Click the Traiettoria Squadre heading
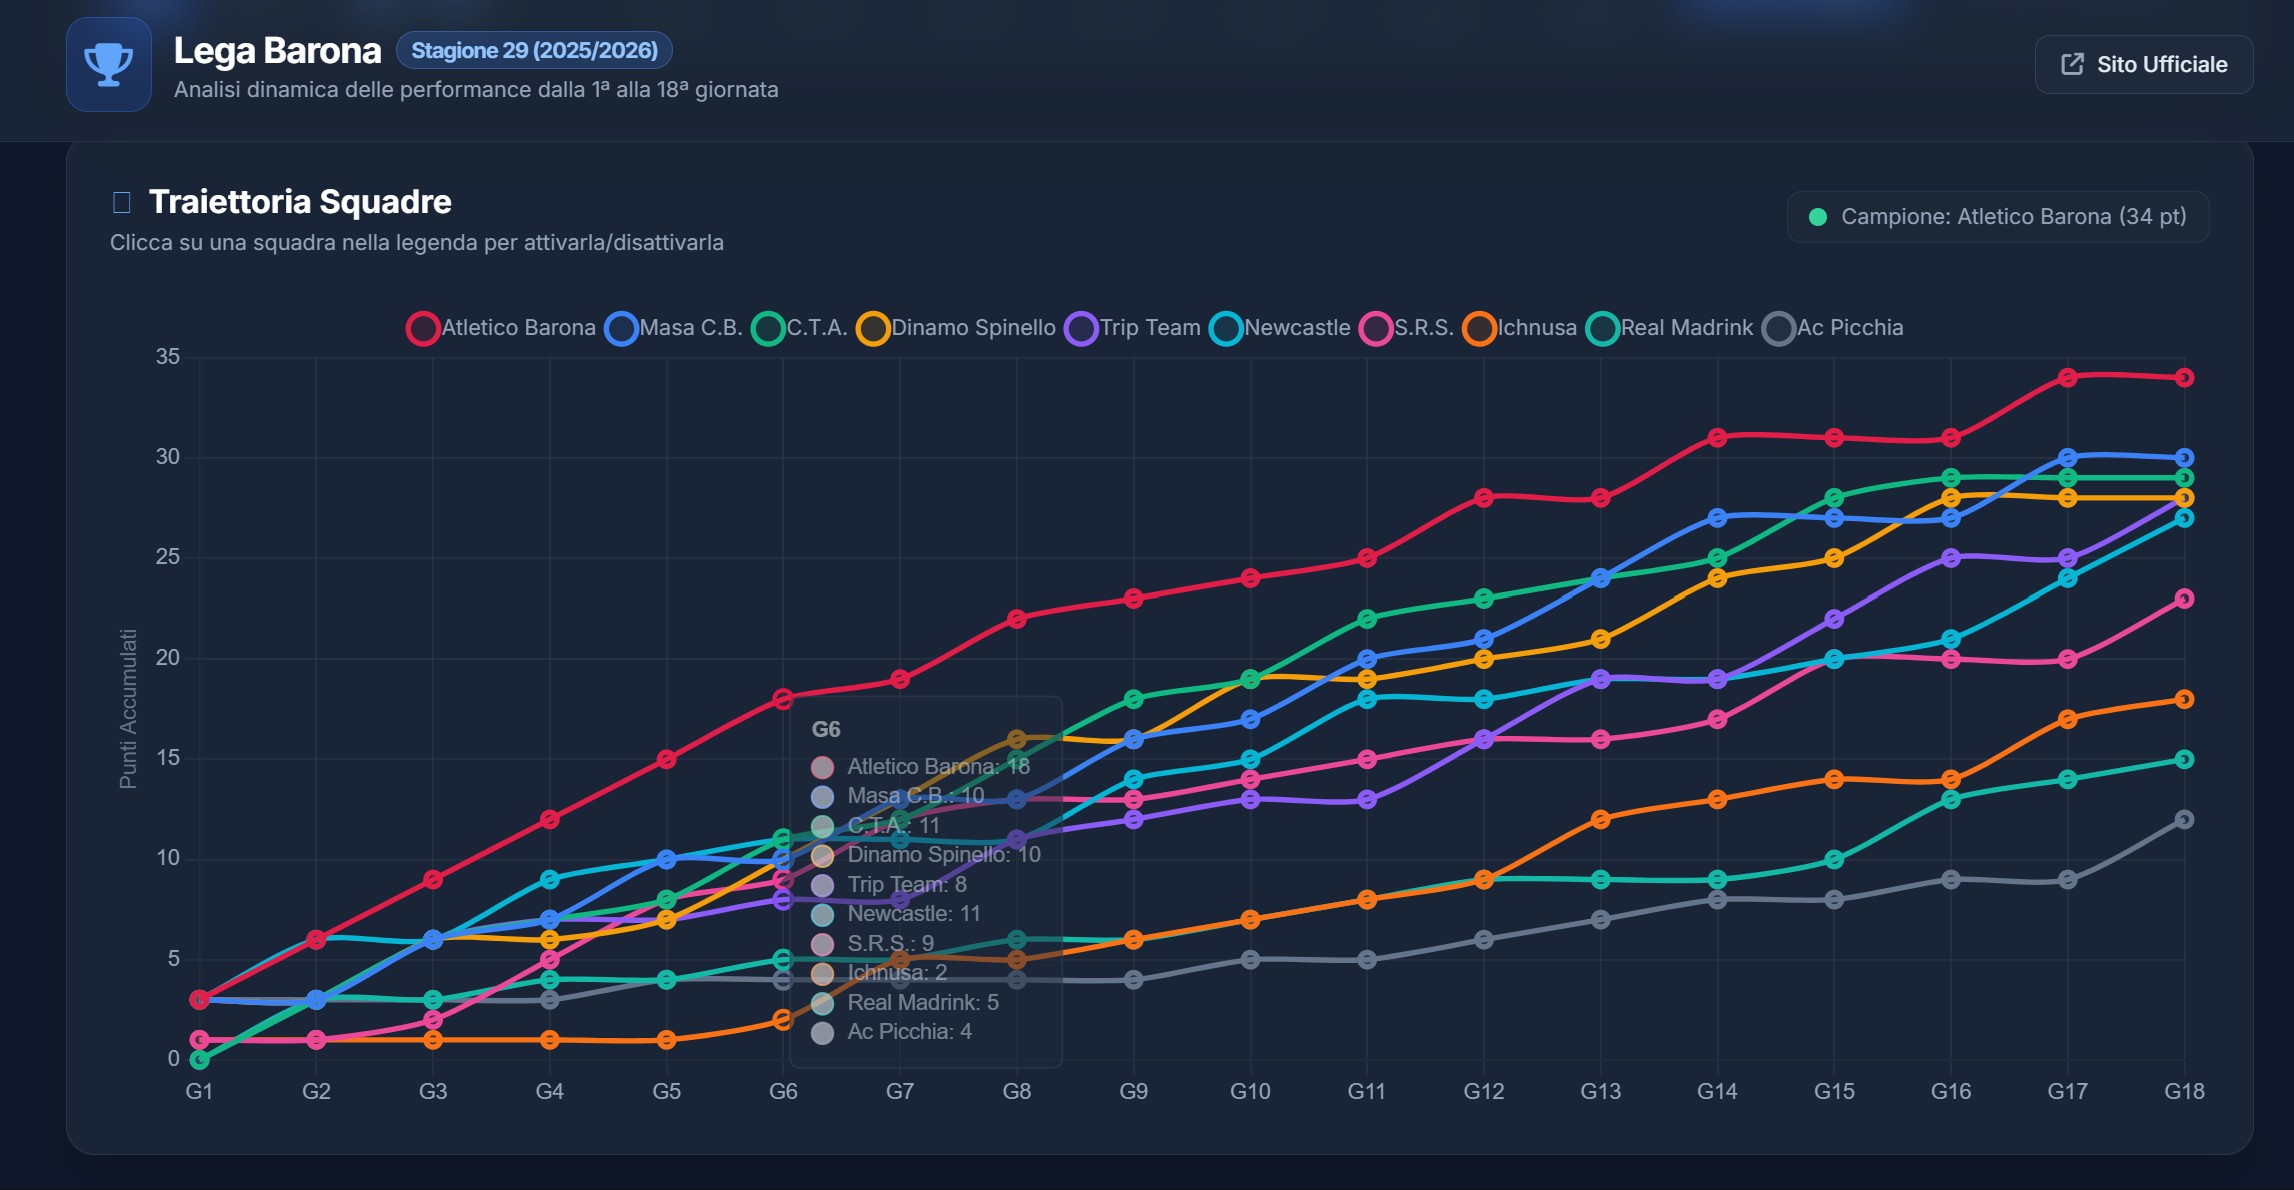Image resolution: width=2294 pixels, height=1190 pixels. [300, 202]
